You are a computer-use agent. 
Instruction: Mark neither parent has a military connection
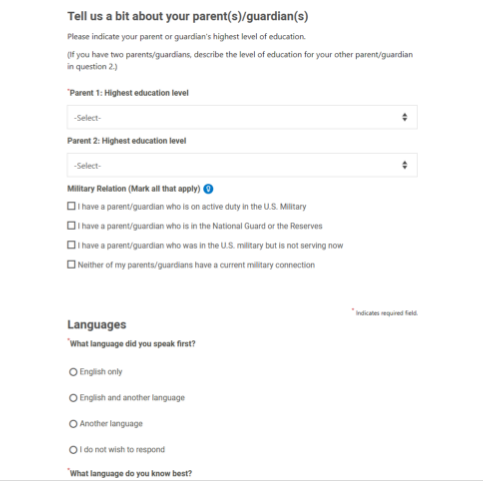71,265
